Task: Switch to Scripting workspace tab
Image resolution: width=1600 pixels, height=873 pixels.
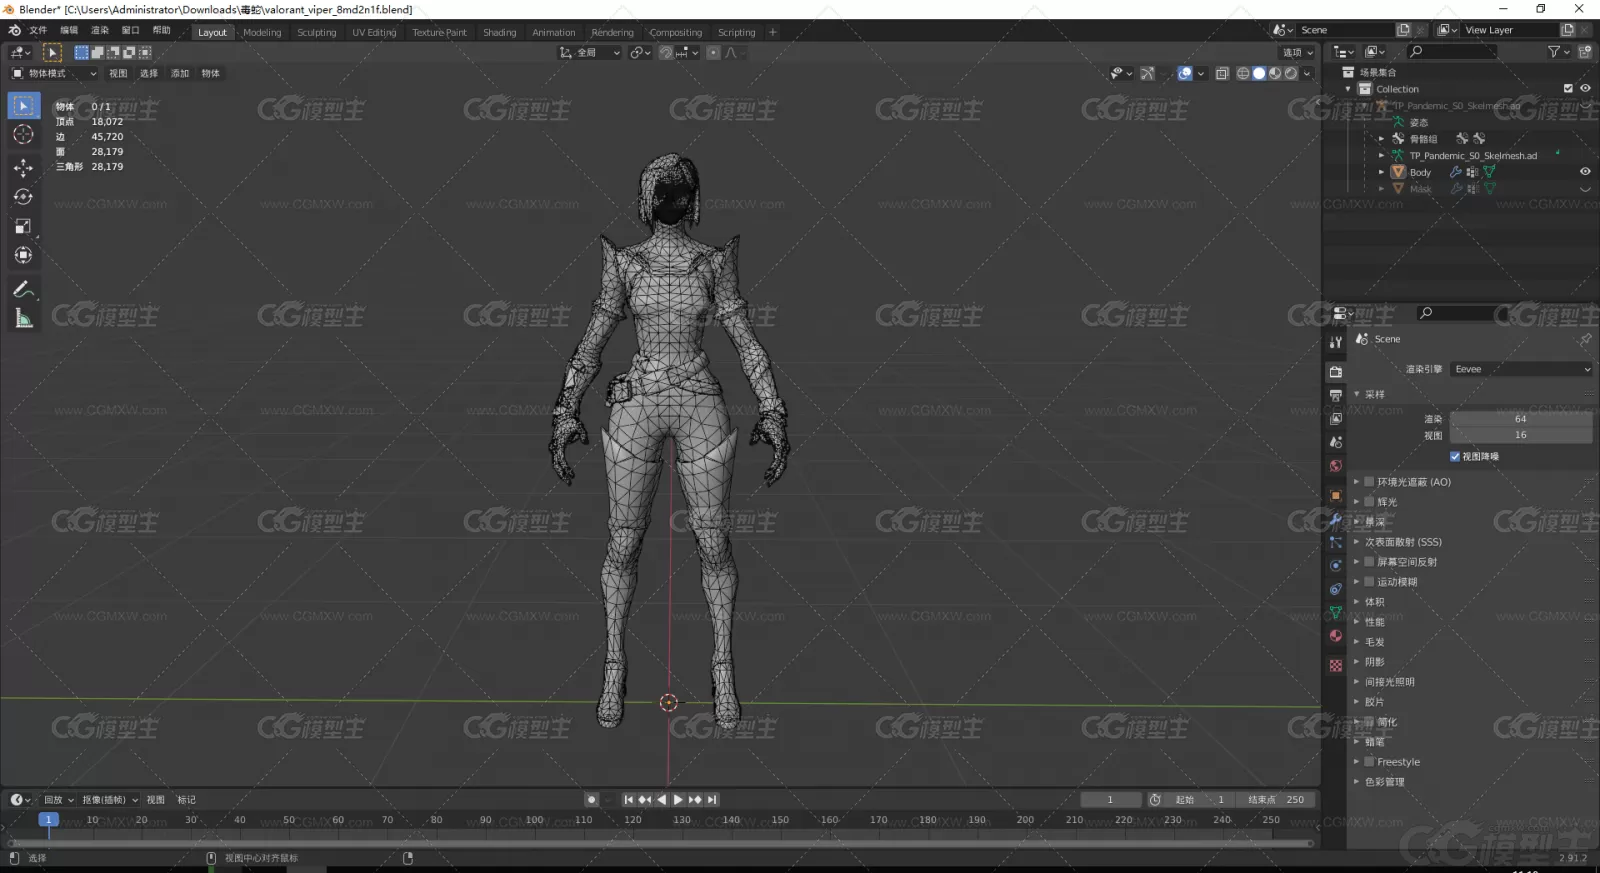Action: point(737,32)
